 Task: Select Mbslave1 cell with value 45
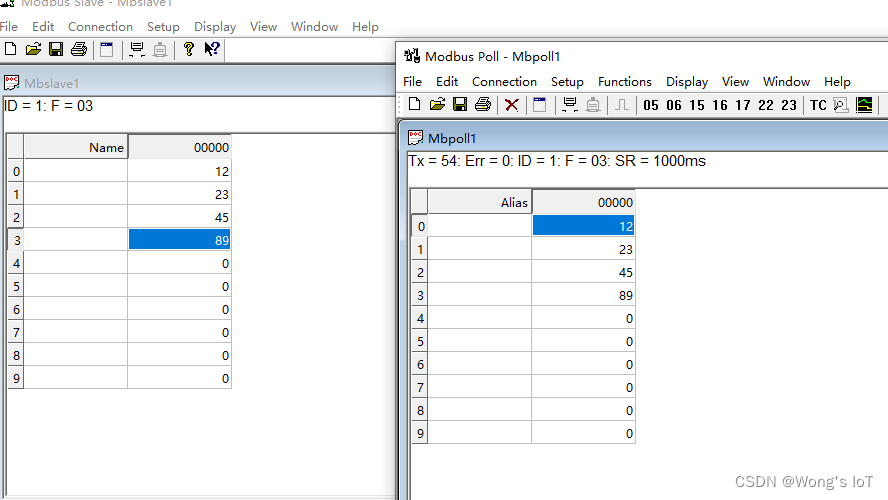pos(179,217)
